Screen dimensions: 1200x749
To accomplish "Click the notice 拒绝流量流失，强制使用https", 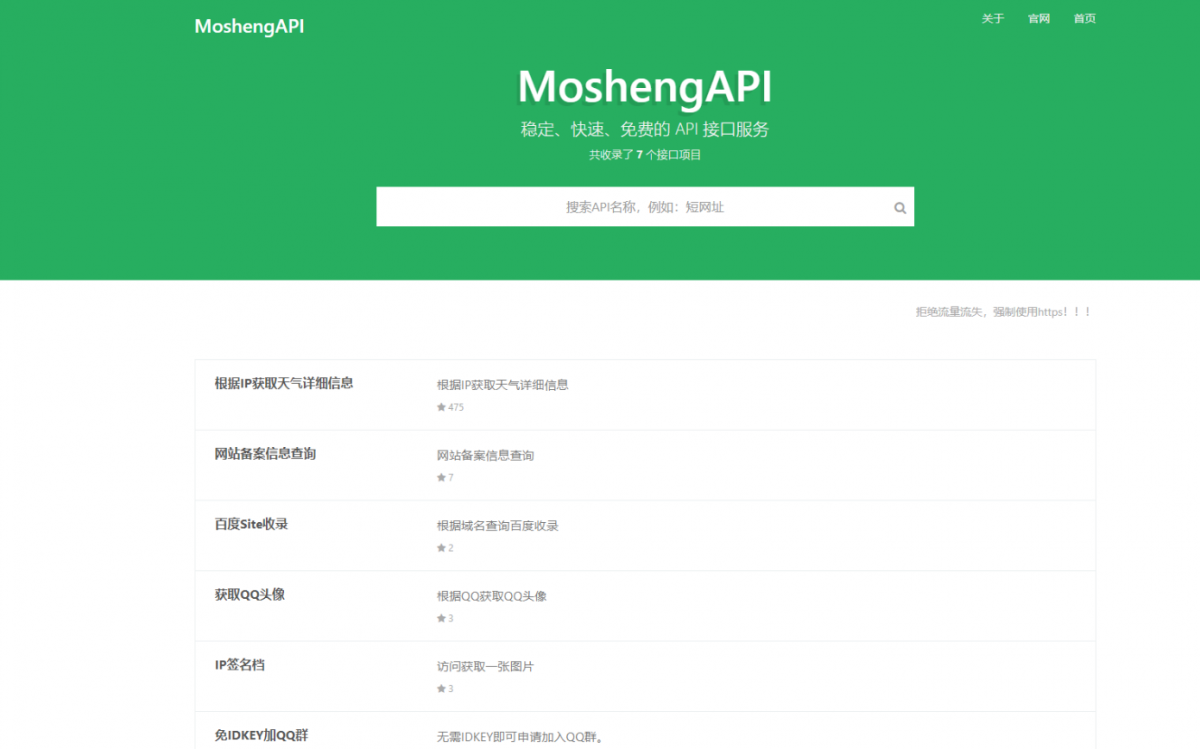I will coord(1003,312).
